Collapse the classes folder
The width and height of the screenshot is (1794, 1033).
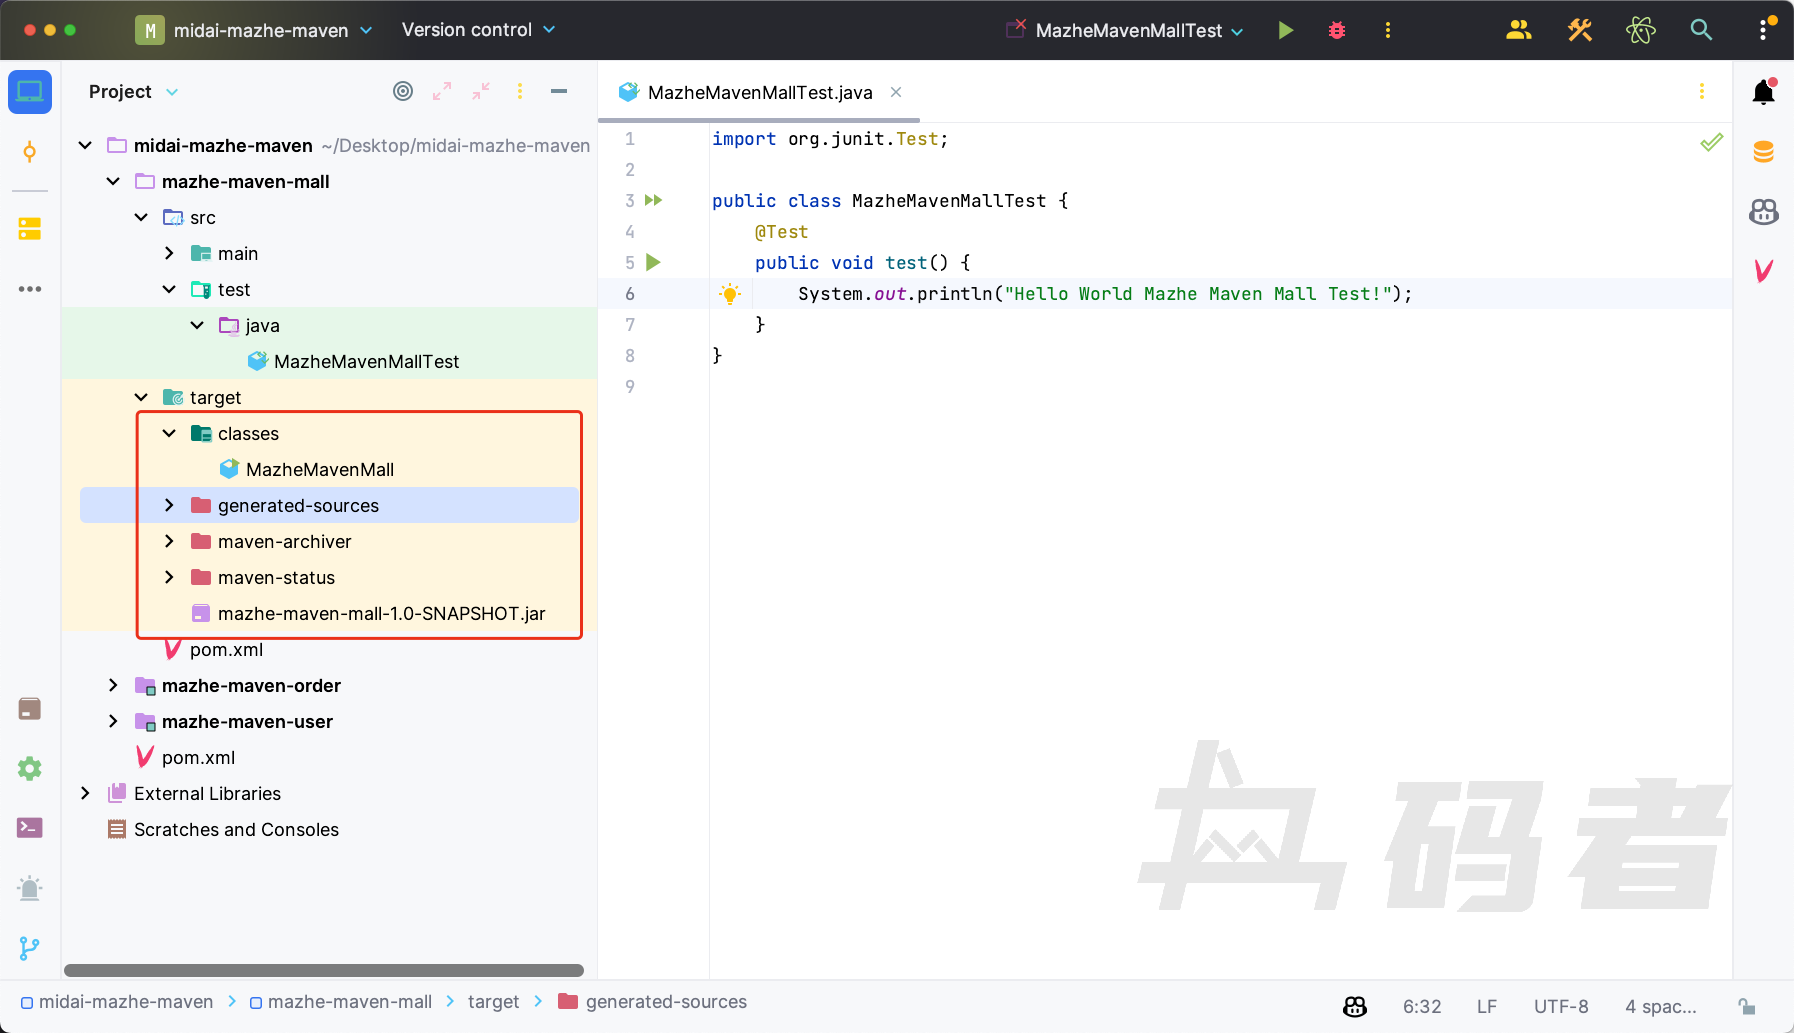click(169, 434)
